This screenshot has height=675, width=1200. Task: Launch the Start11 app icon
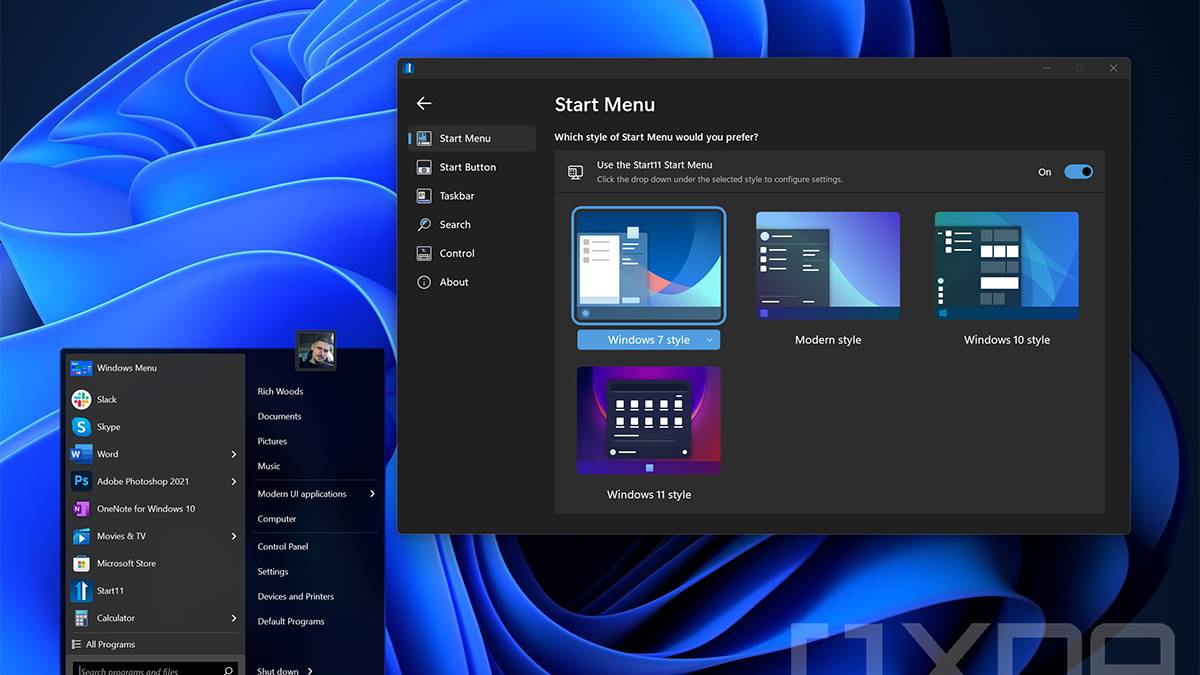82,591
